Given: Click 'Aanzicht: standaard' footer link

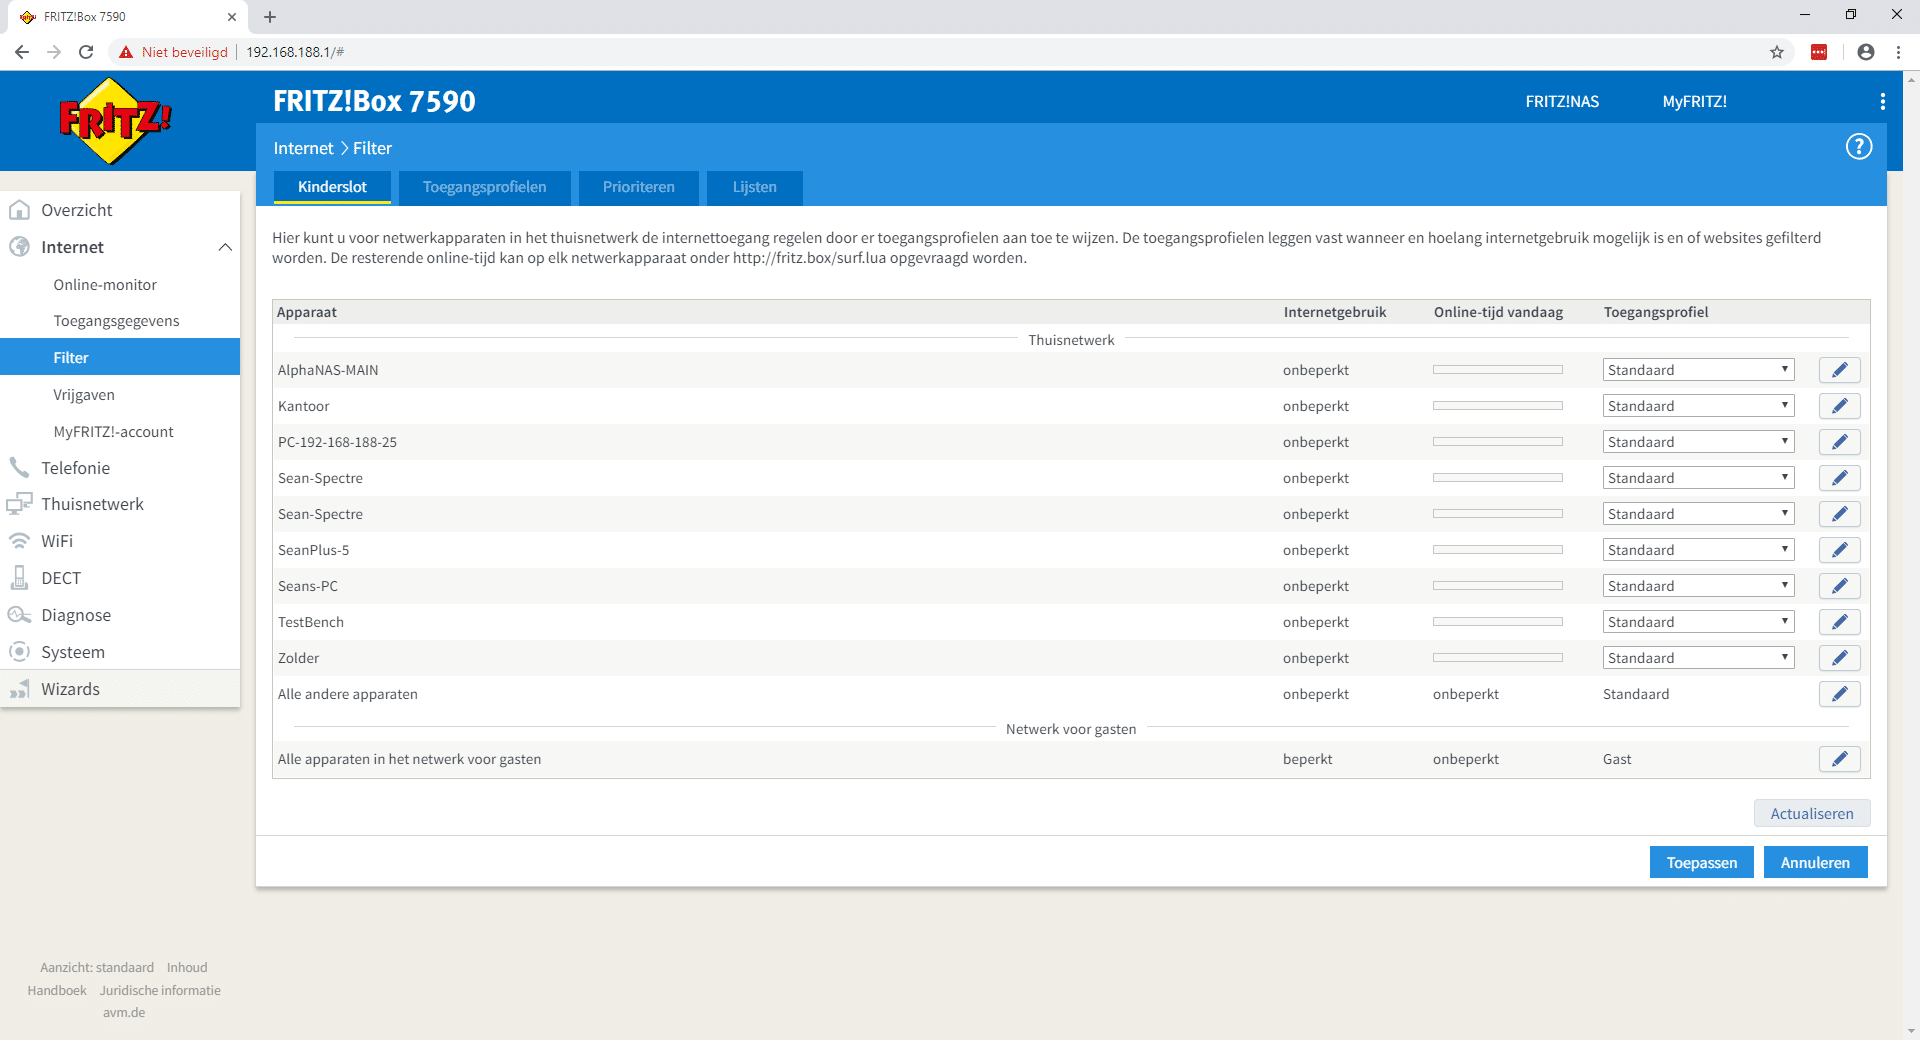Looking at the screenshot, I should coord(97,967).
